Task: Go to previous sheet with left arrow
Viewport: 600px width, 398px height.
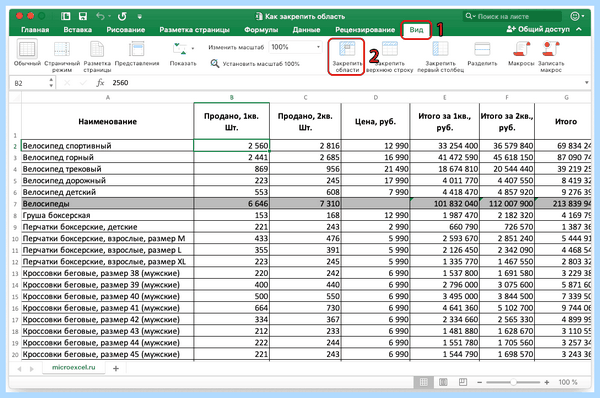Action: 19,369
